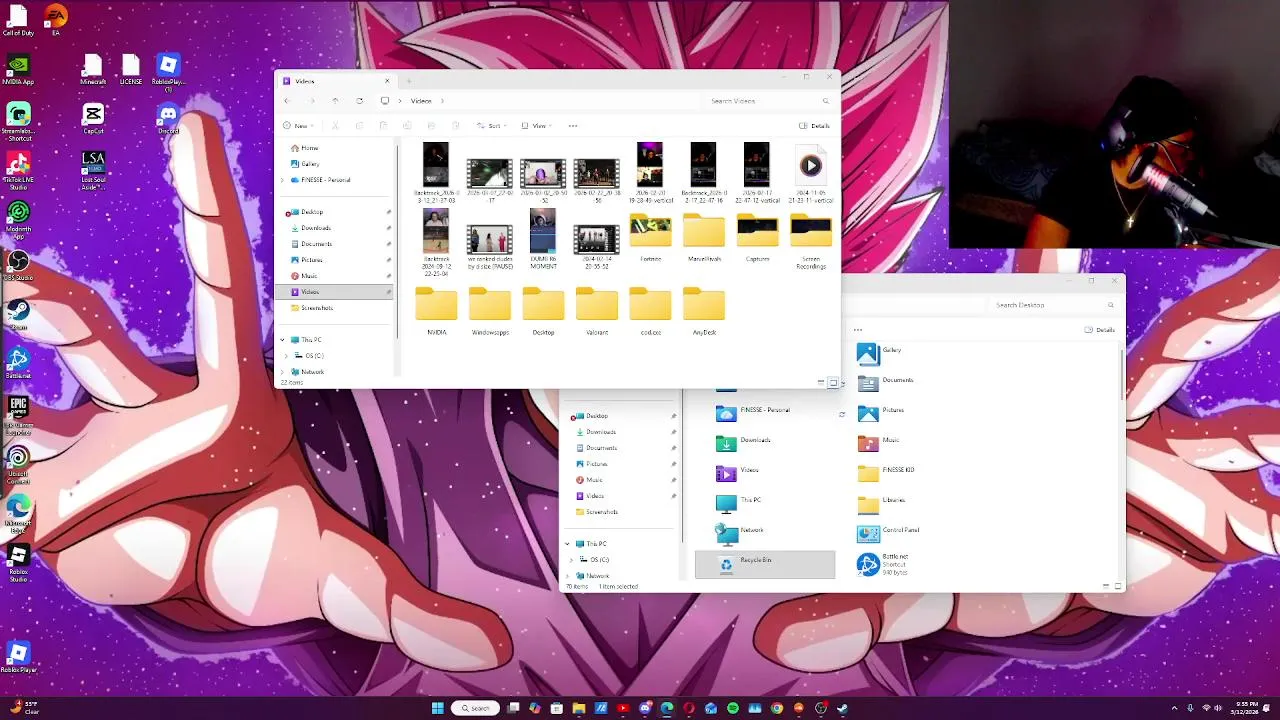Open the New dropdown in the Videos window
This screenshot has width=1280, height=720.
pos(298,126)
